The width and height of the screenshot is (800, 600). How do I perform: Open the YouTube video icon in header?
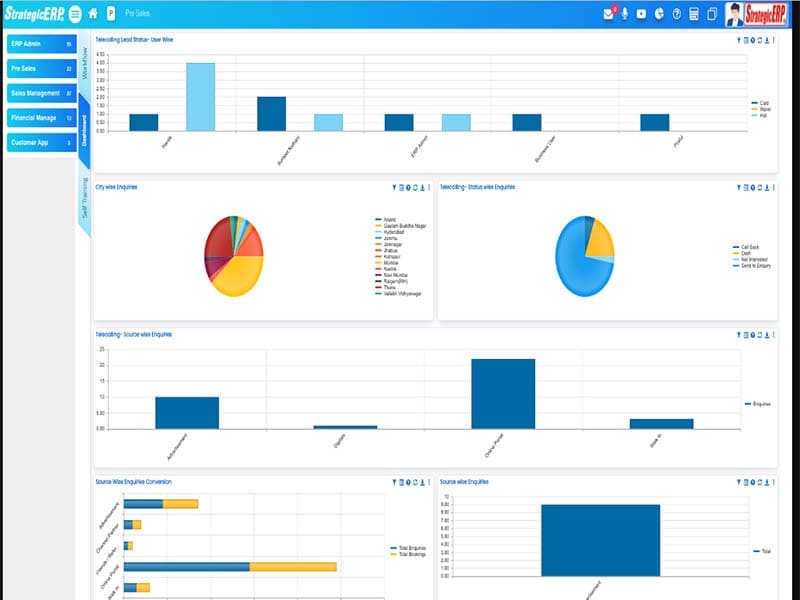642,14
